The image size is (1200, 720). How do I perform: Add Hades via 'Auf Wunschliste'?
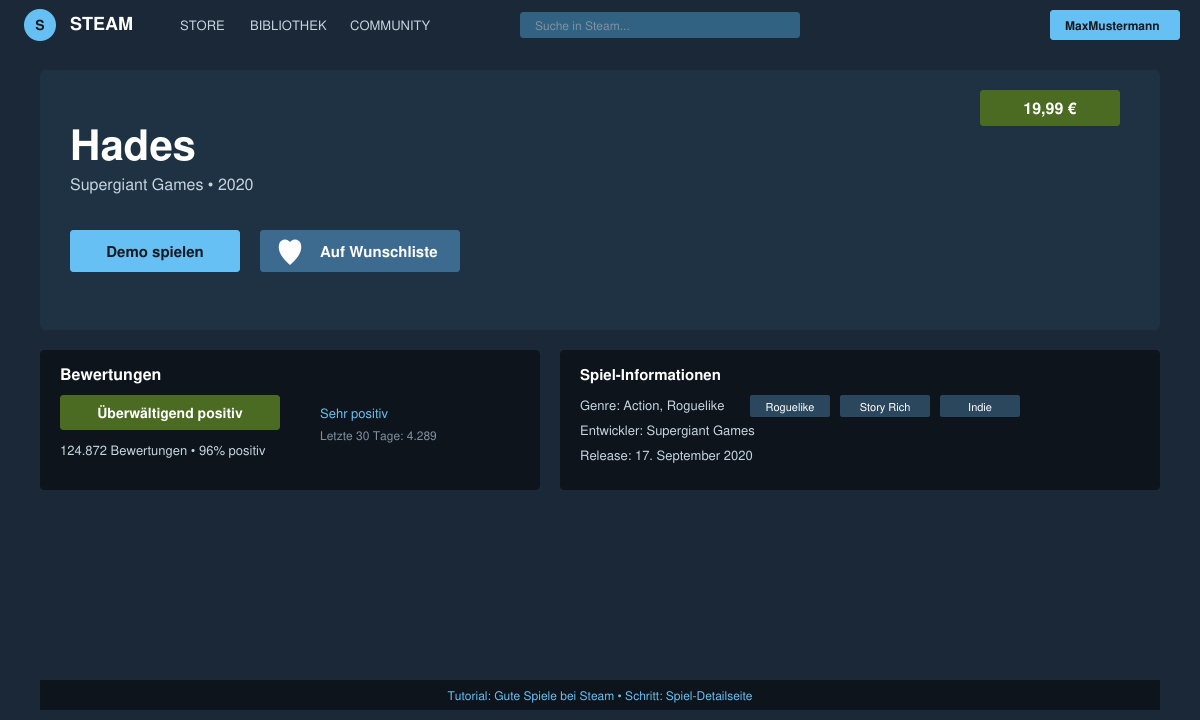click(360, 251)
